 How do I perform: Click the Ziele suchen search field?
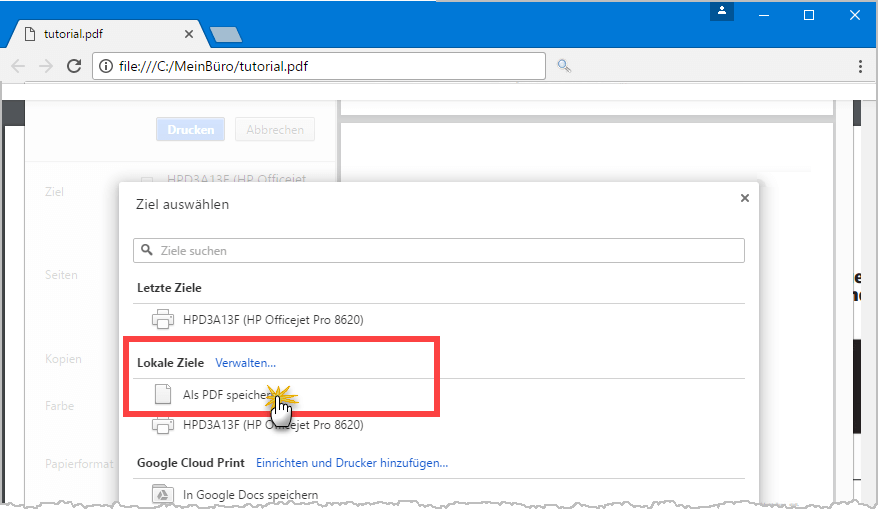pyautogui.click(x=439, y=250)
